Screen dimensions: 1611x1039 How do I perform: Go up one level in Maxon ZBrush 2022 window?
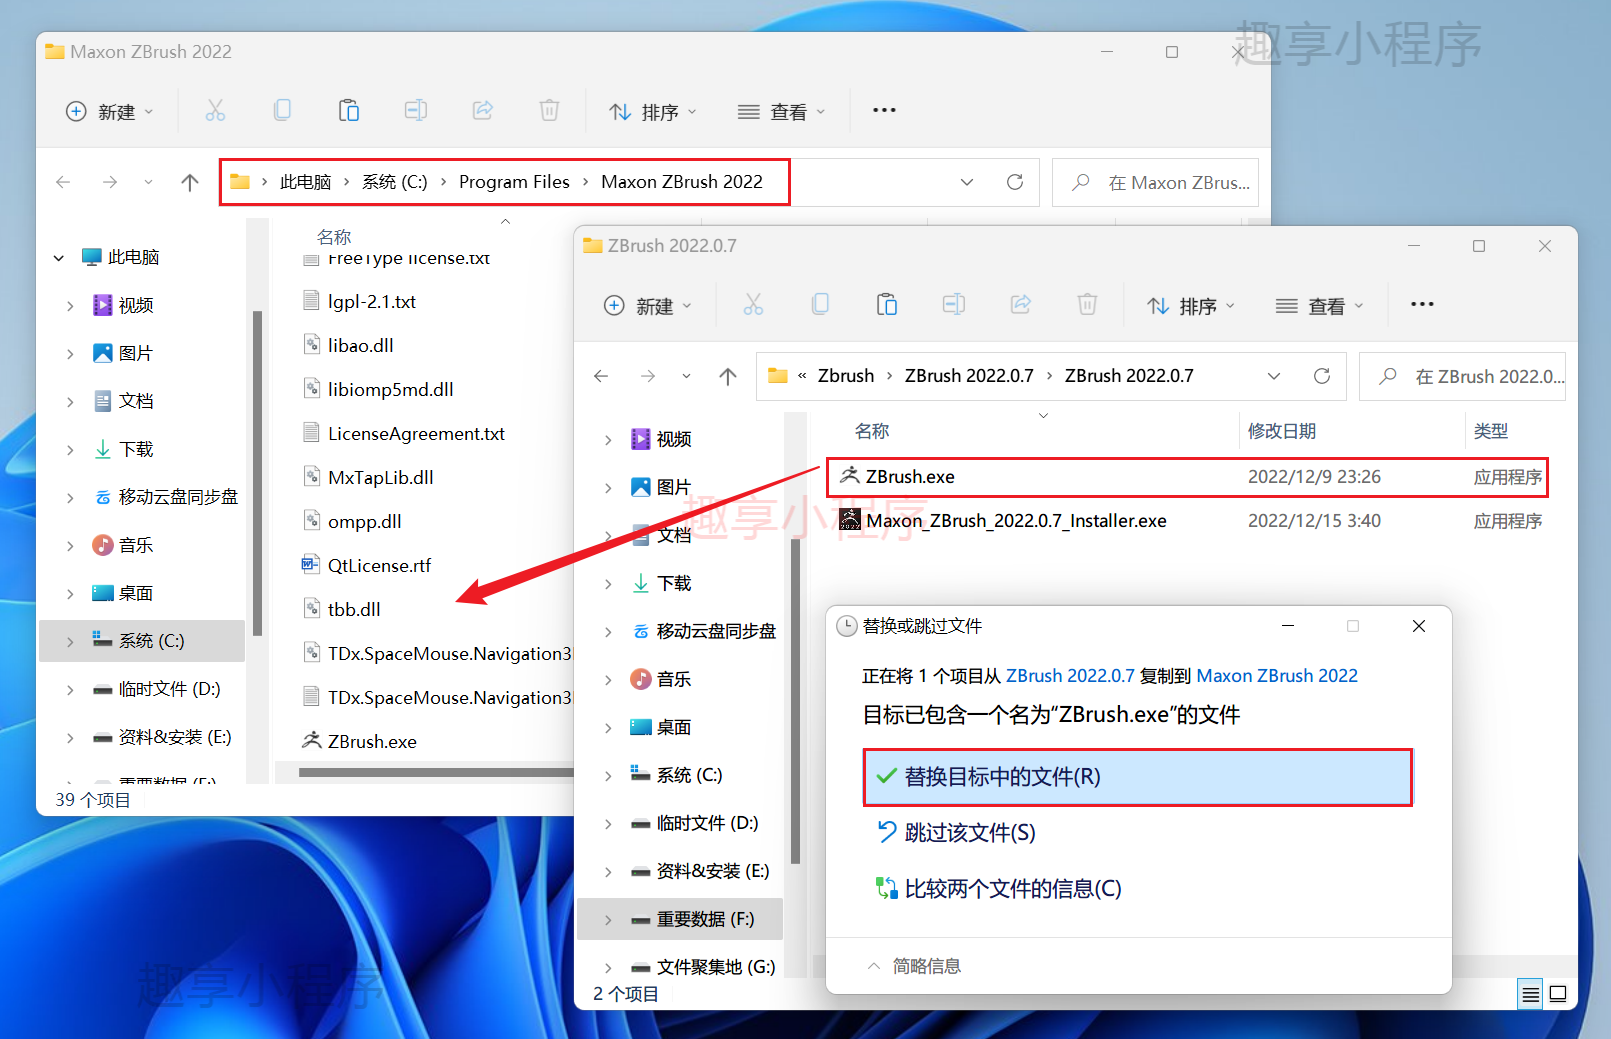pos(190,182)
